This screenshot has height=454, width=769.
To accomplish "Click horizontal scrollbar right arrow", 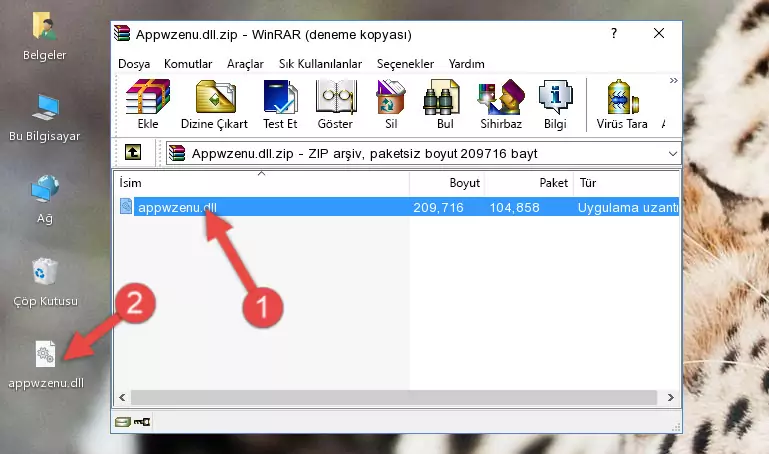I will 670,397.
